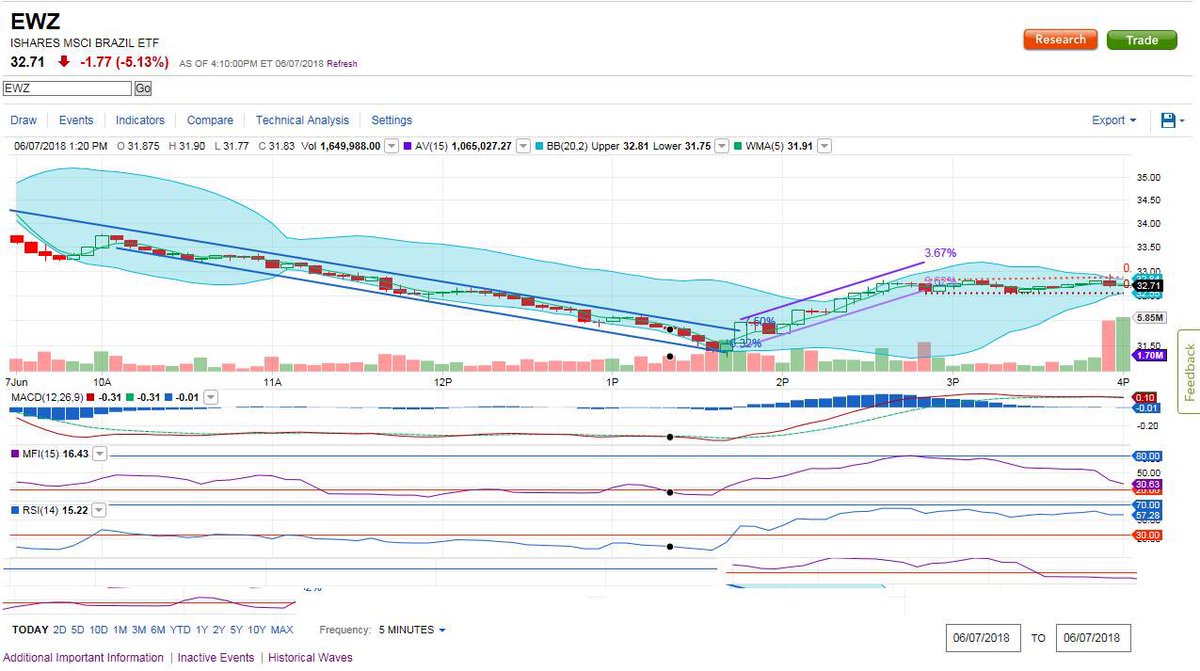Click the Go button beside the symbol

(142, 88)
